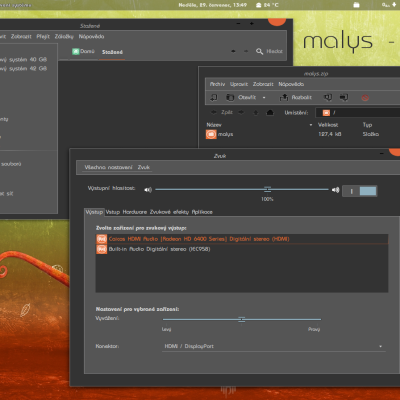Viewport: 400px width, 400px height.
Task: Open the Upravit menu in archive manager
Action: click(239, 84)
